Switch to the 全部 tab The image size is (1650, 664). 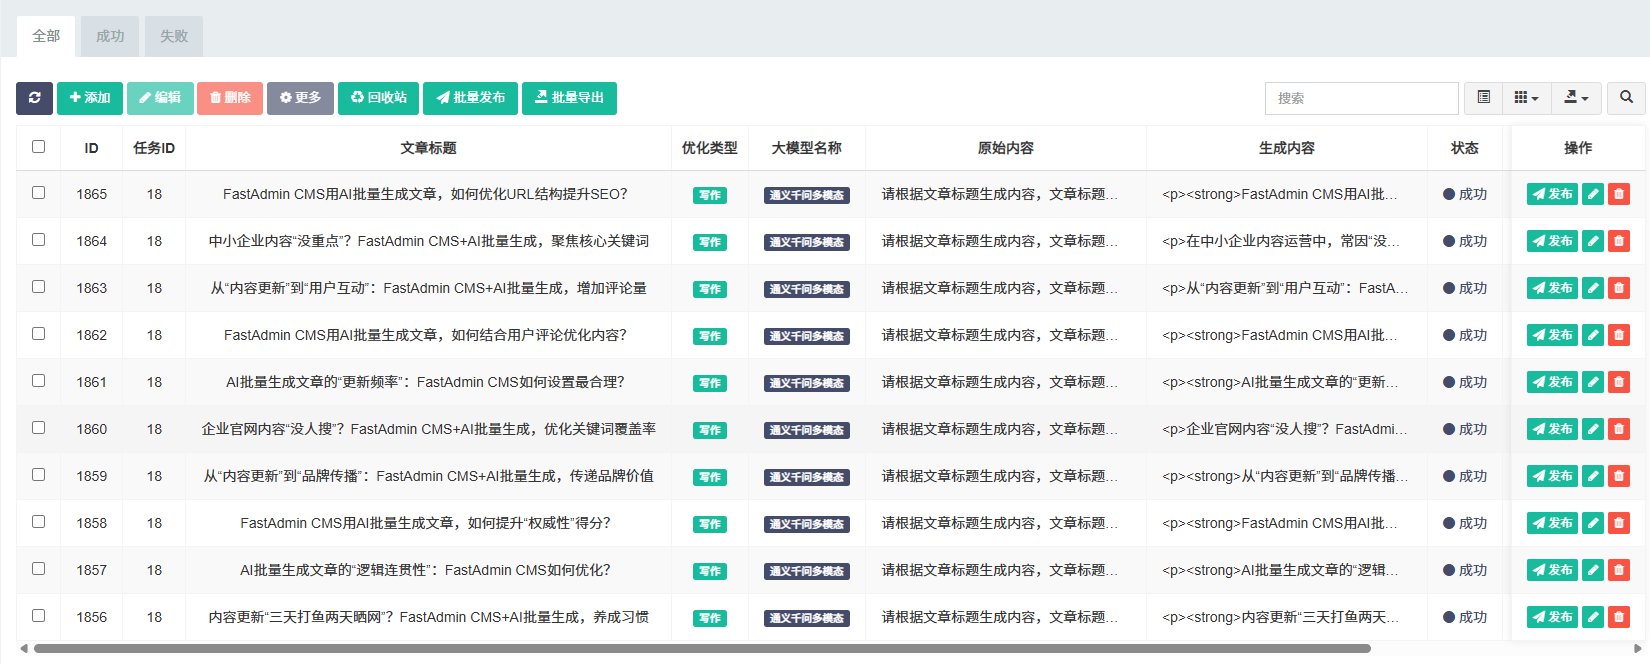(x=46, y=36)
